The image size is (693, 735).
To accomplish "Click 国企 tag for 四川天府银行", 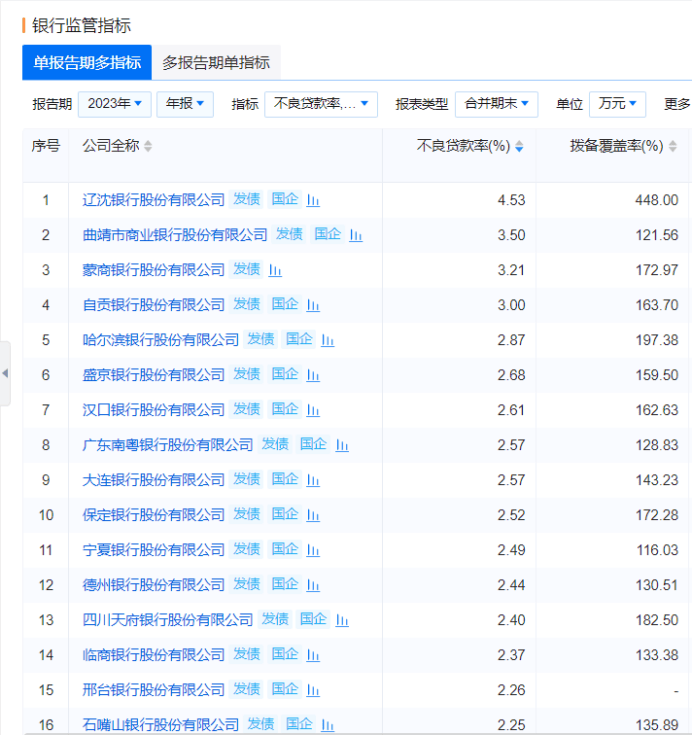I will [313, 619].
